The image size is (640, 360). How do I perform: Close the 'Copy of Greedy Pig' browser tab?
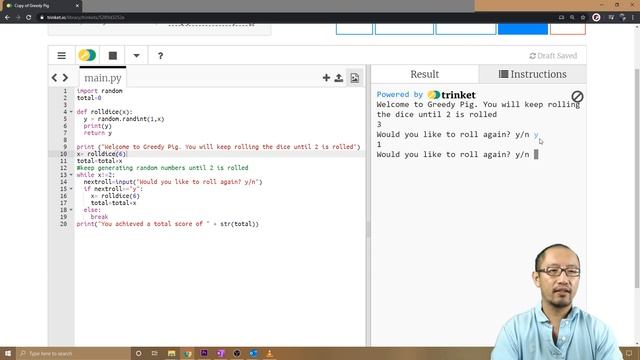tap(77, 6)
